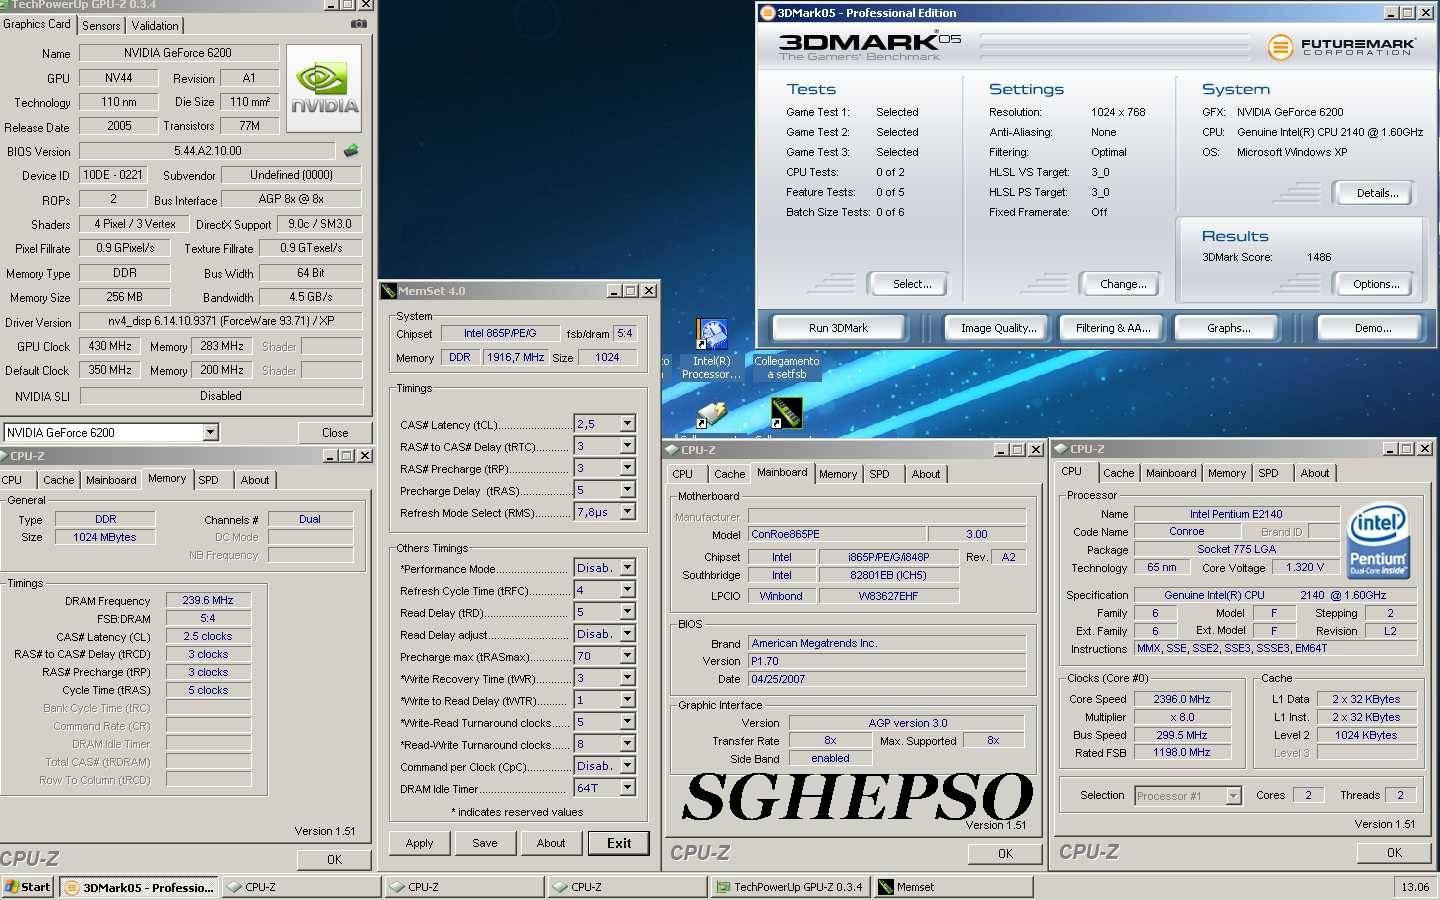This screenshot has height=900, width=1440.
Task: Click the taskbar clock showing 13.06
Action: (1415, 887)
